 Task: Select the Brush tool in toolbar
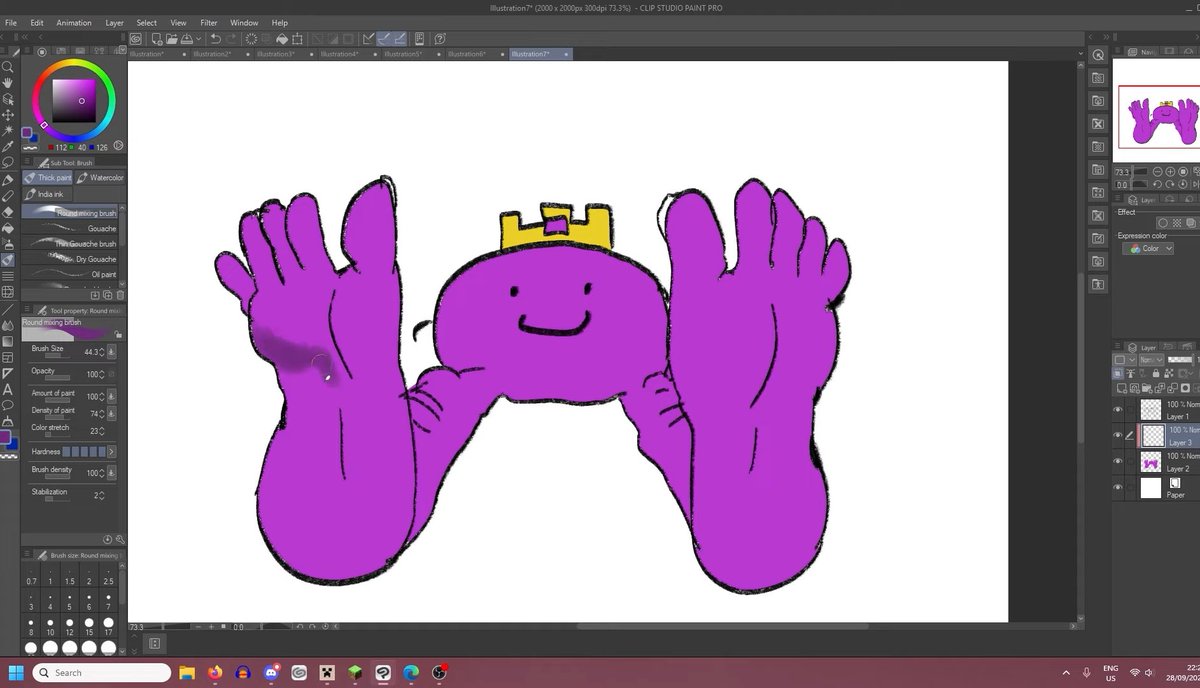7,259
